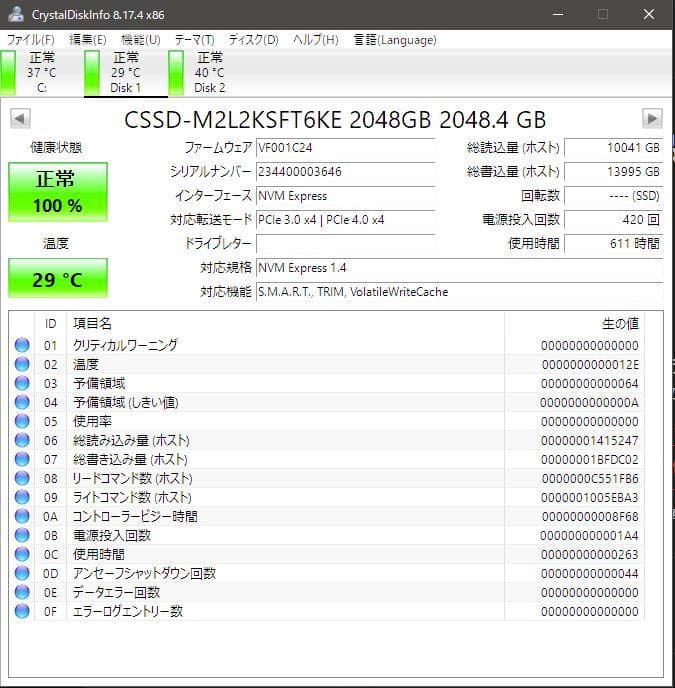Click status orb for エラーログエントリー数 row
Screen dimensions: 675x688
point(22,611)
